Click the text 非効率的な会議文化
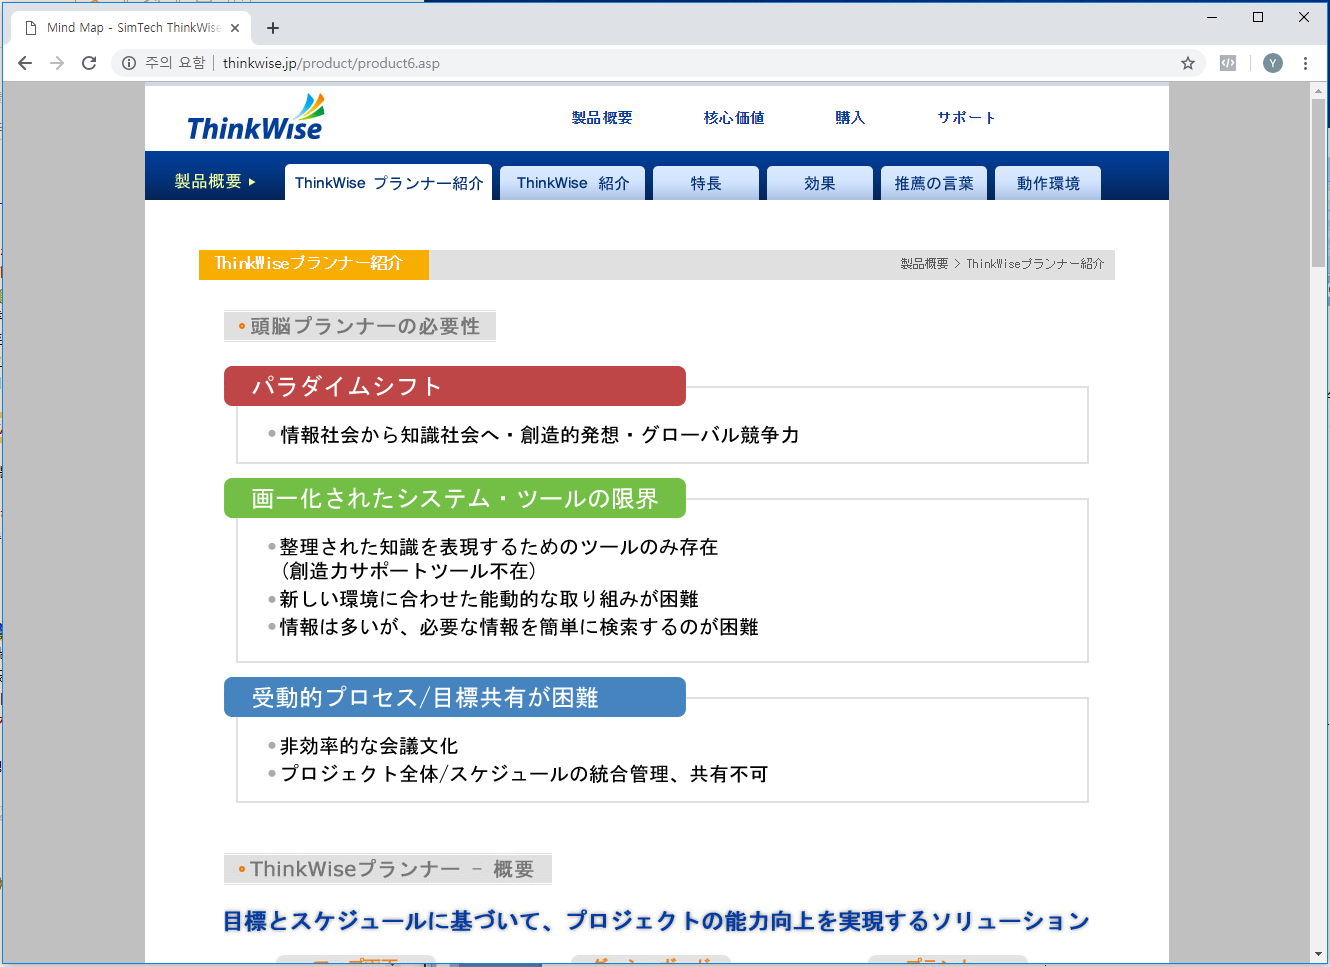Viewport: 1330px width, 967px height. (369, 746)
